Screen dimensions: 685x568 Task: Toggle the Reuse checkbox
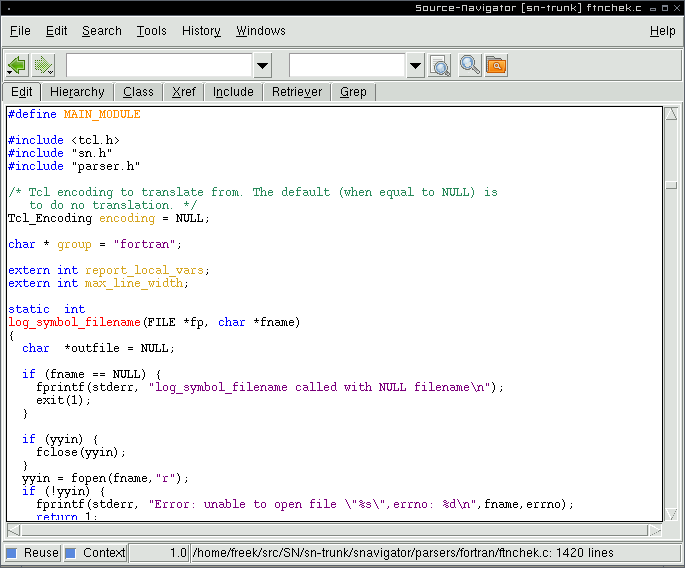click(x=12, y=553)
